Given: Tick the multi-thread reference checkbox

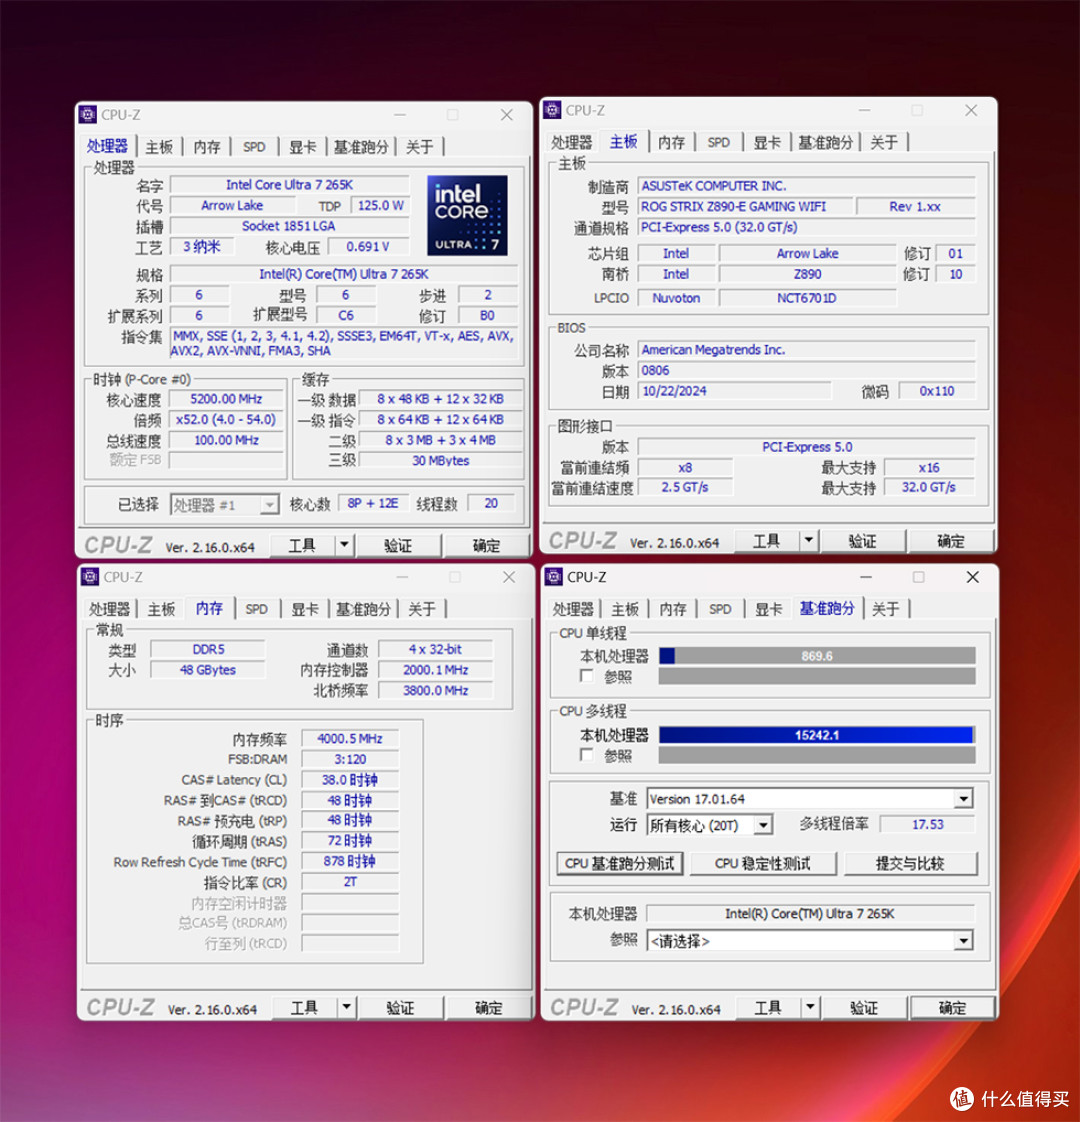Looking at the screenshot, I should point(587,755).
